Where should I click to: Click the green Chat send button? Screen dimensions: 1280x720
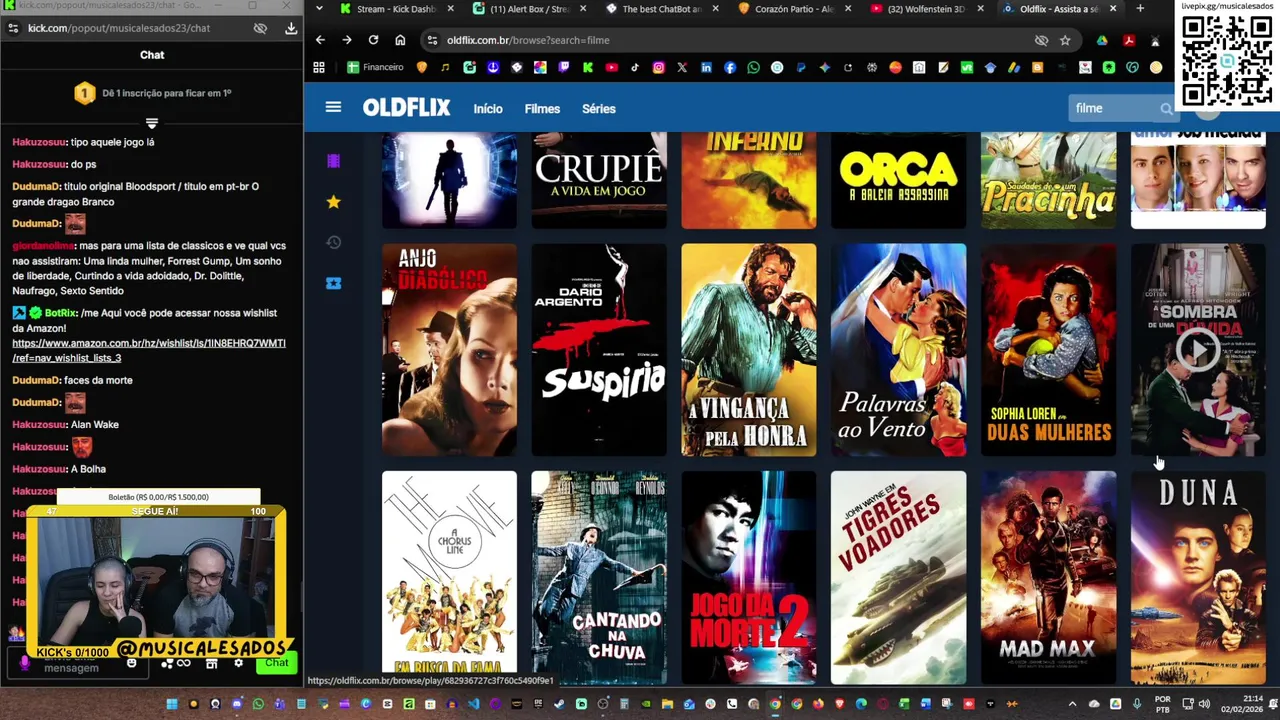click(x=277, y=663)
